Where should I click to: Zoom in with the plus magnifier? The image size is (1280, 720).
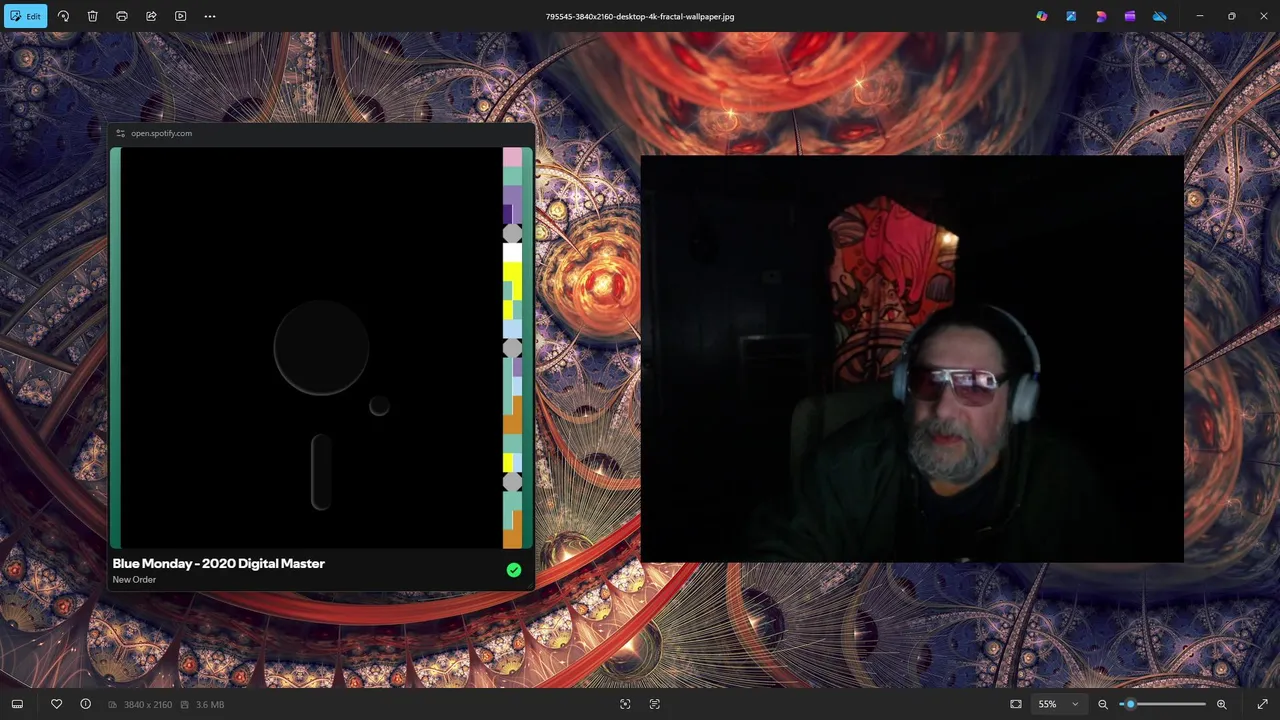point(1222,704)
